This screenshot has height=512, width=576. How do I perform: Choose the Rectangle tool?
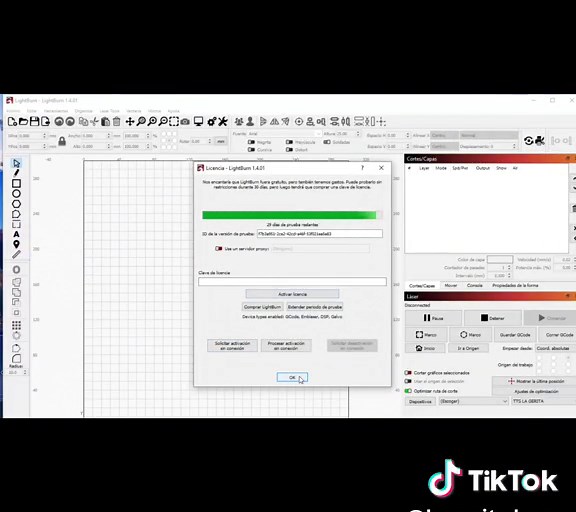[16, 183]
